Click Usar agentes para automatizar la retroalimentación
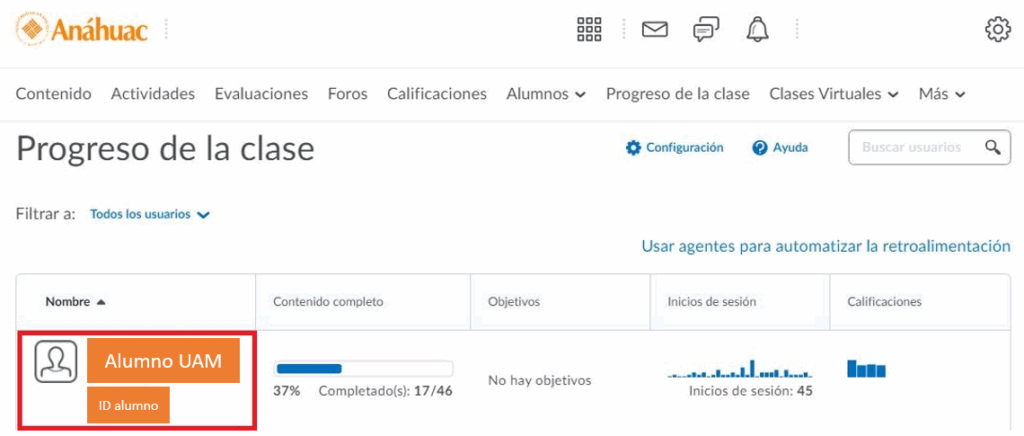This screenshot has height=436, width=1024. click(x=825, y=246)
